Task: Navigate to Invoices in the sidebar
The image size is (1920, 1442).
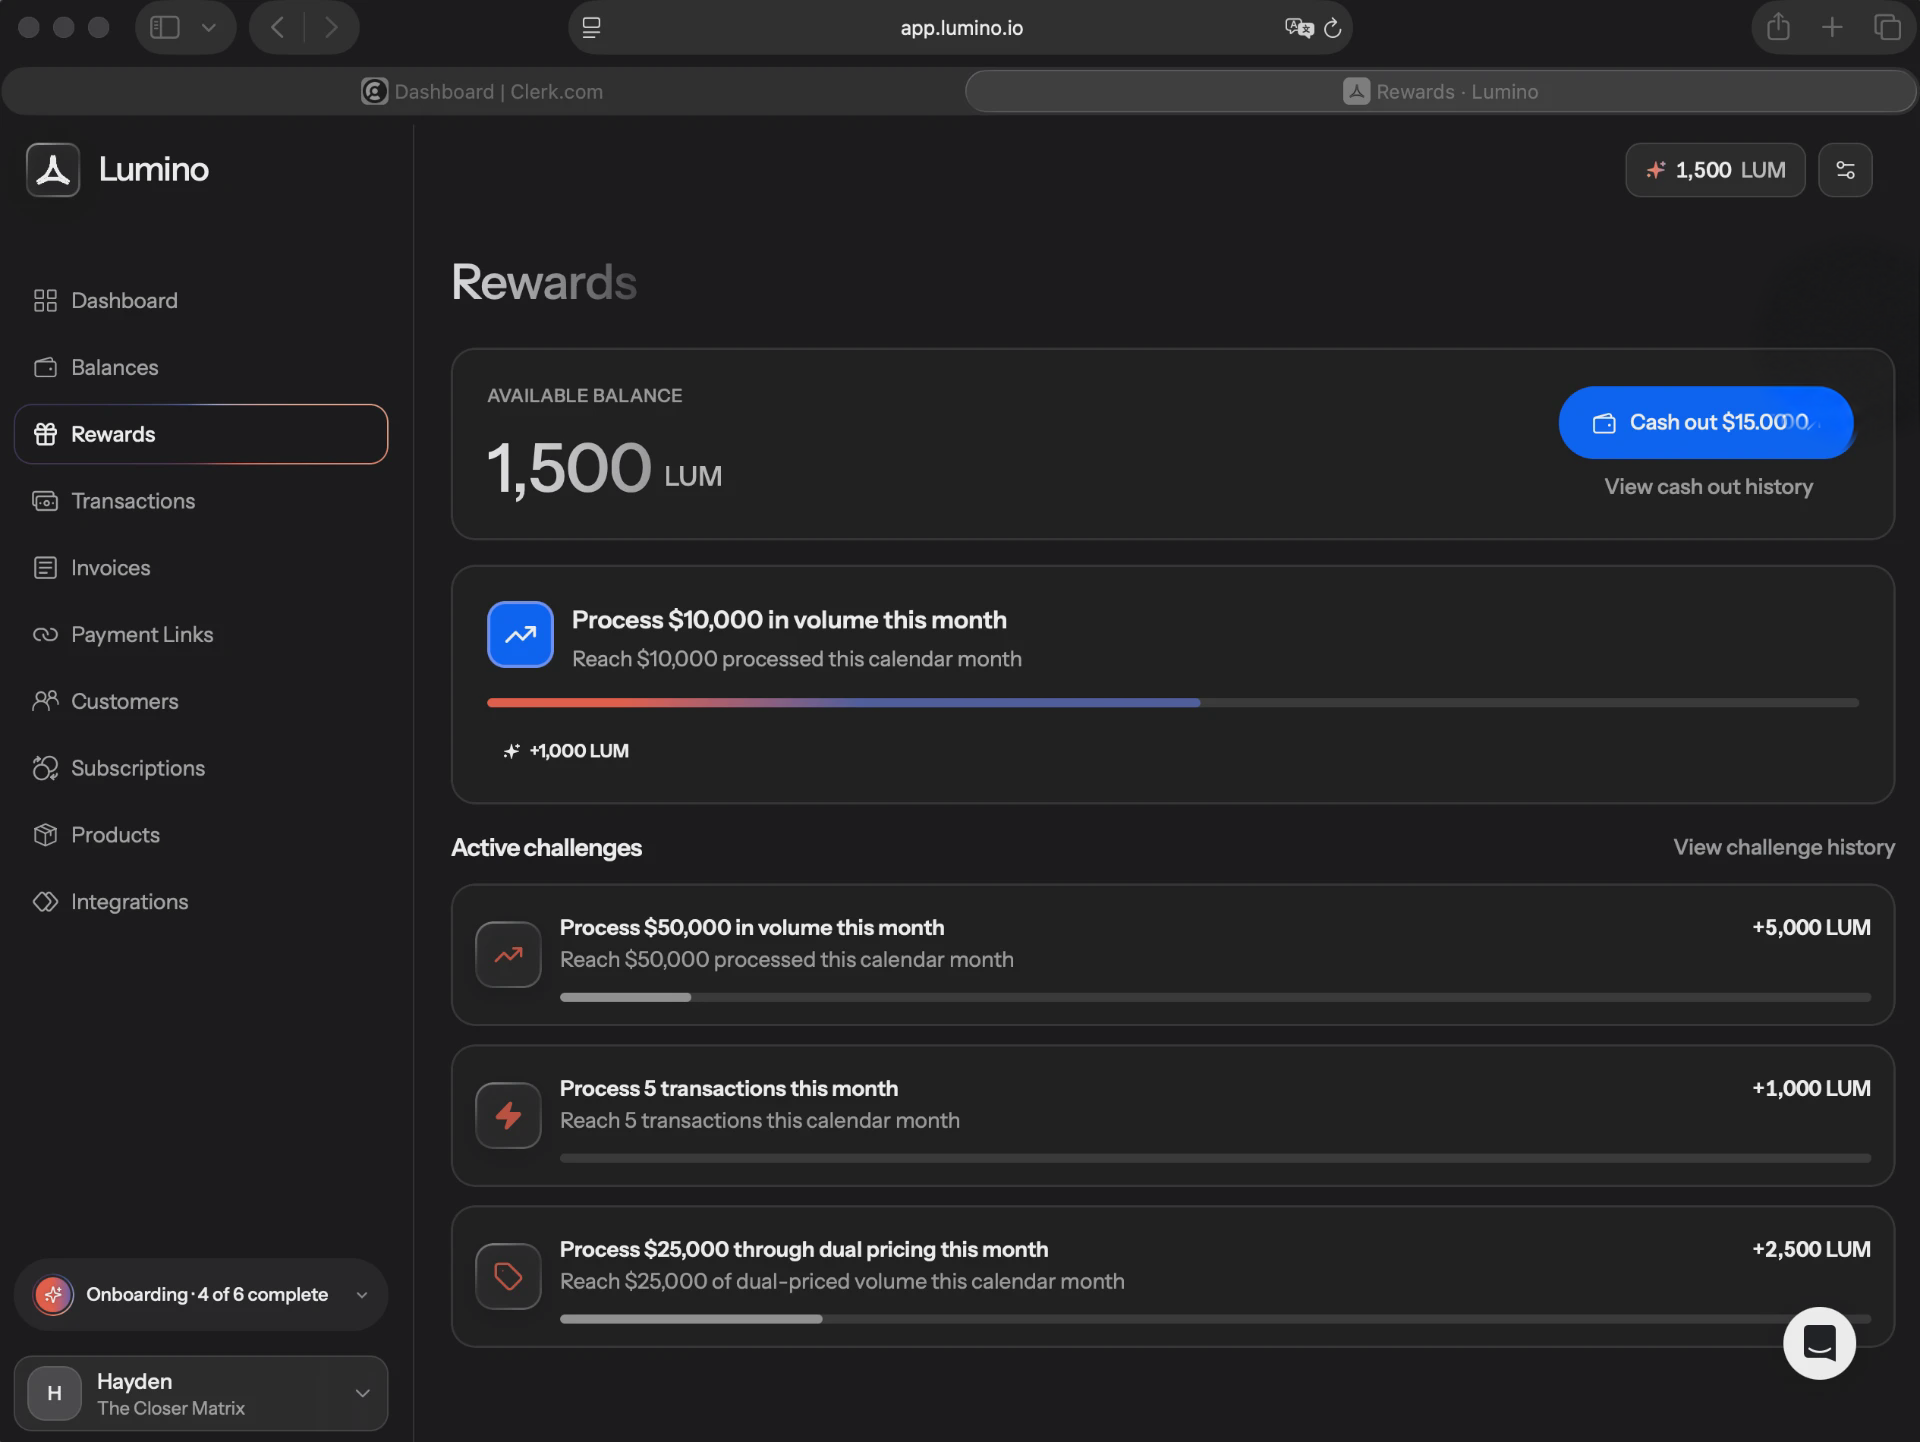Action: coord(200,568)
